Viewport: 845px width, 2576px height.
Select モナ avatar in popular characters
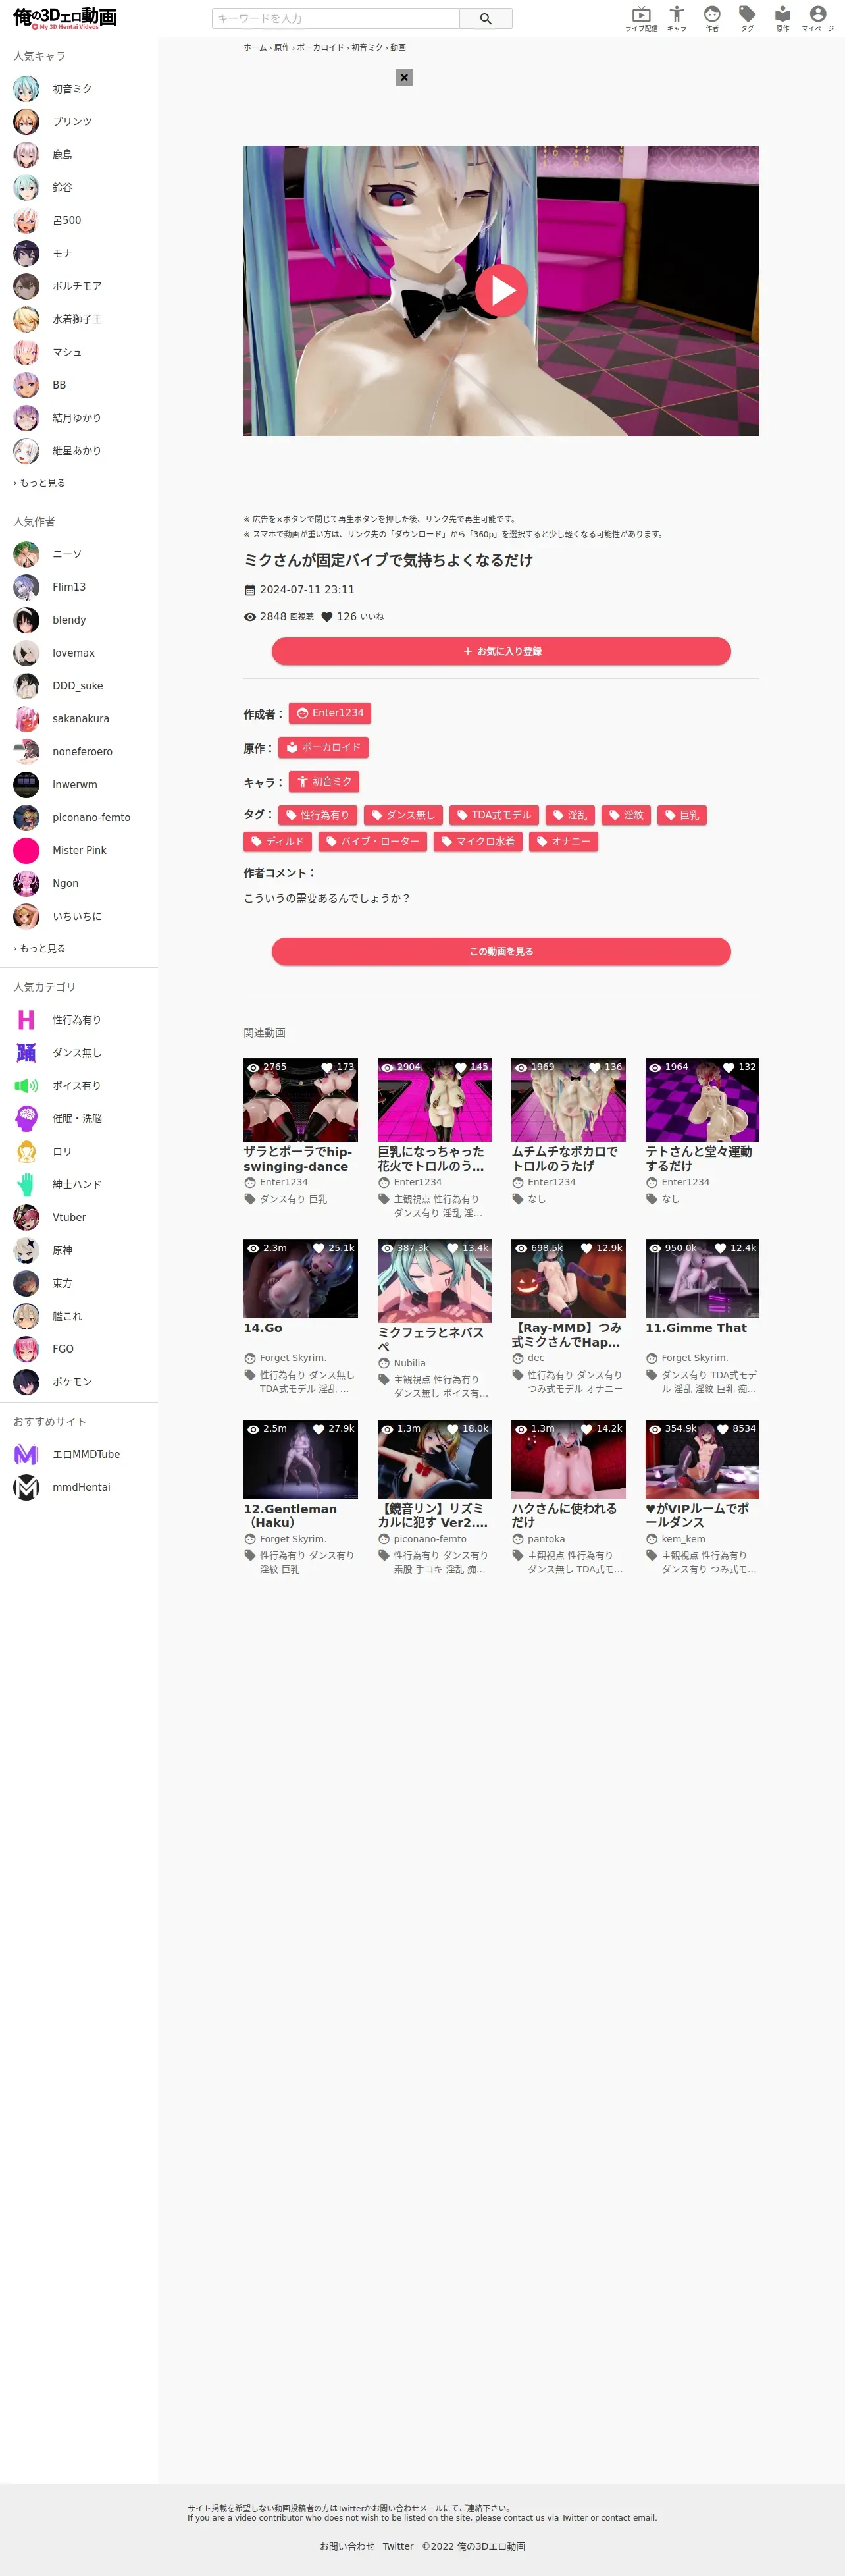26,254
